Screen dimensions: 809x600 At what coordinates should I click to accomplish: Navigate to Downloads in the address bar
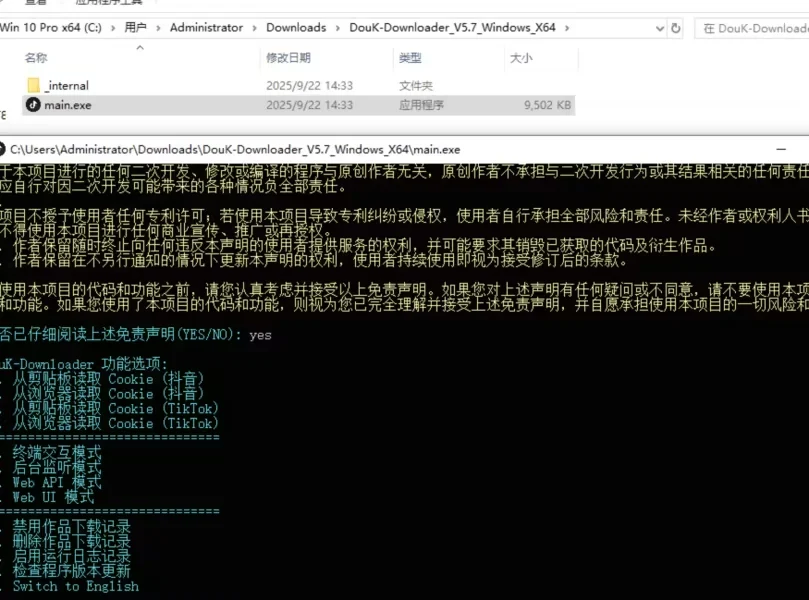[x=296, y=28]
